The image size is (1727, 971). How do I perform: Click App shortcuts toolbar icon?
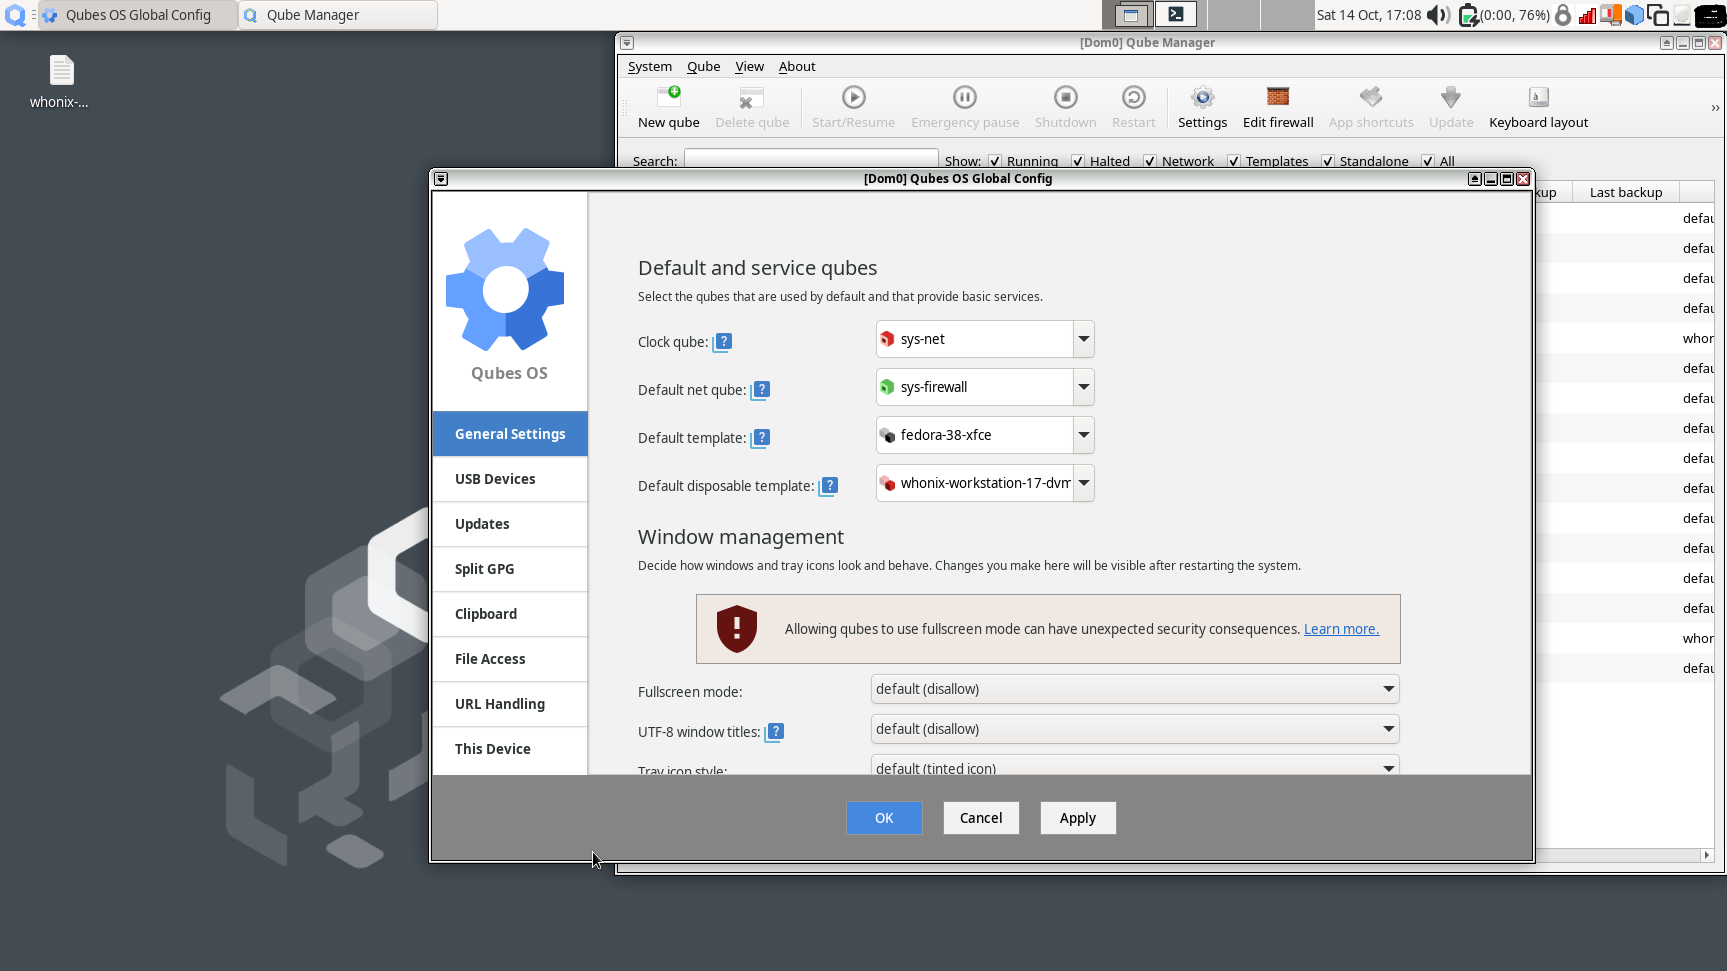[x=1371, y=97]
